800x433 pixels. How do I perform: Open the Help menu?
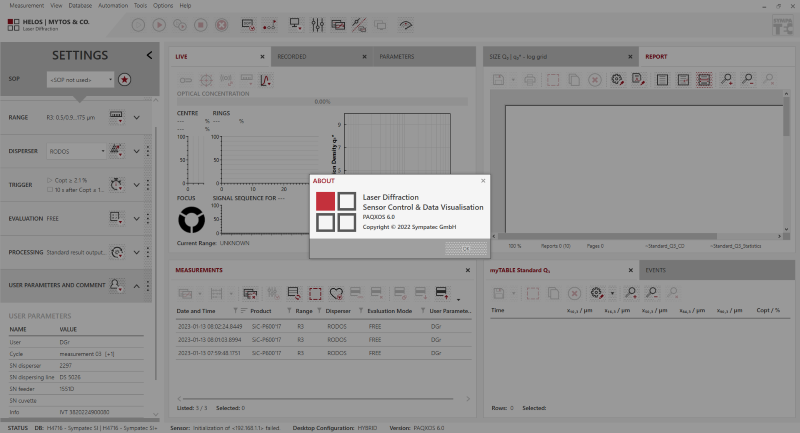(x=185, y=6)
